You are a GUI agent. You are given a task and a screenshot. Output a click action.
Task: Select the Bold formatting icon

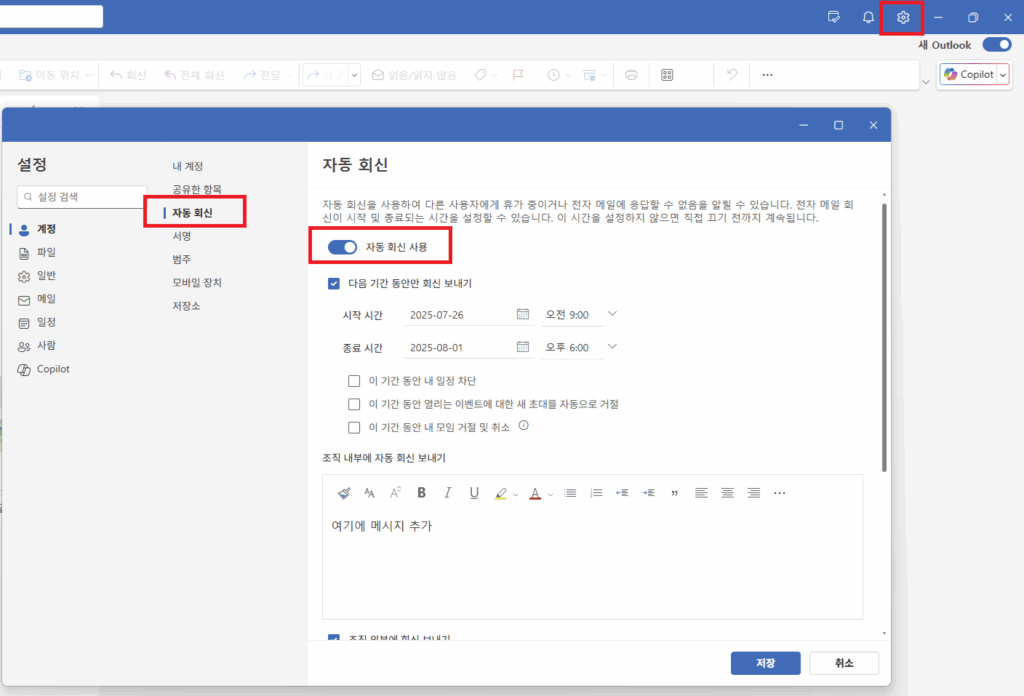pyautogui.click(x=420, y=492)
